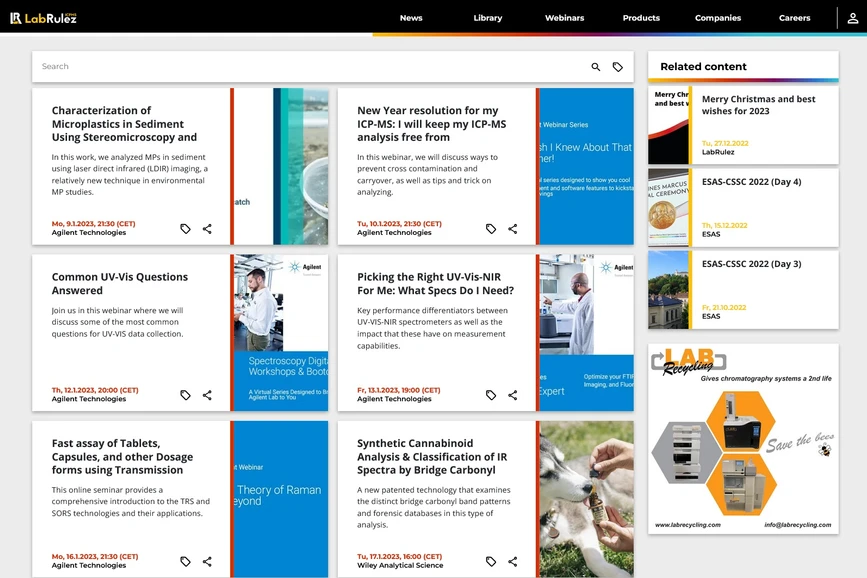Viewport: 867px width, 578px height.
Task: Go to the Webinars section
Action: [565, 18]
